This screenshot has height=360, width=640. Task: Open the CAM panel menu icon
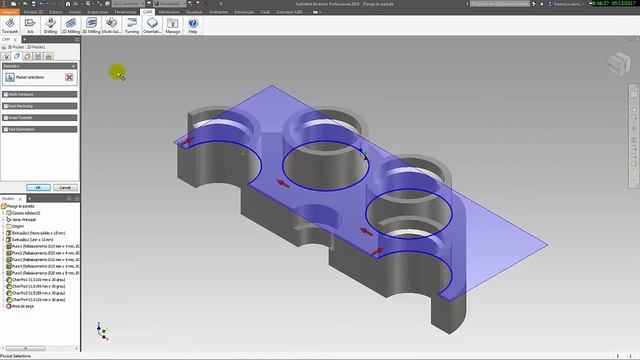pyautogui.click(x=77, y=39)
